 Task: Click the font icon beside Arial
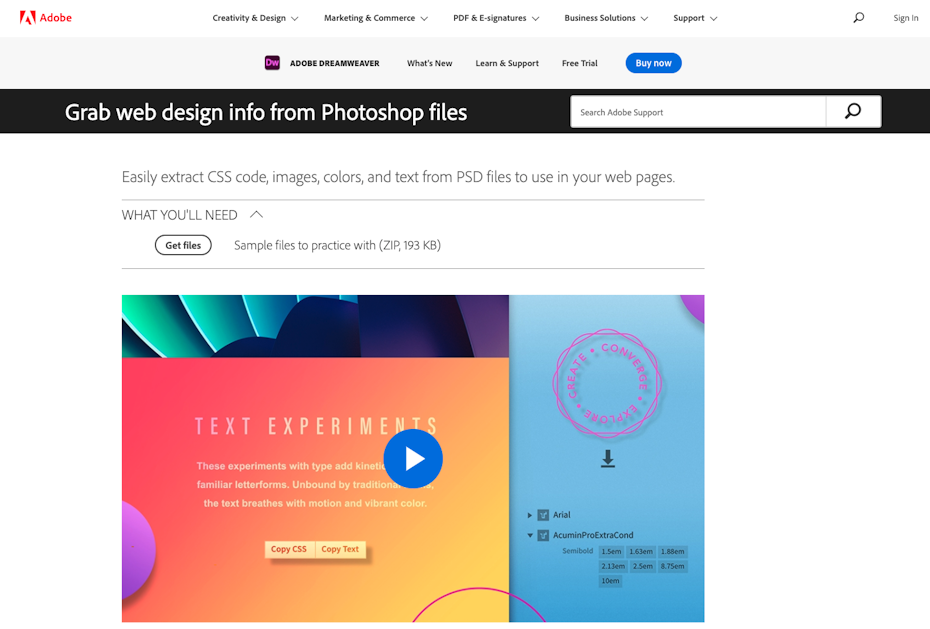coord(543,515)
